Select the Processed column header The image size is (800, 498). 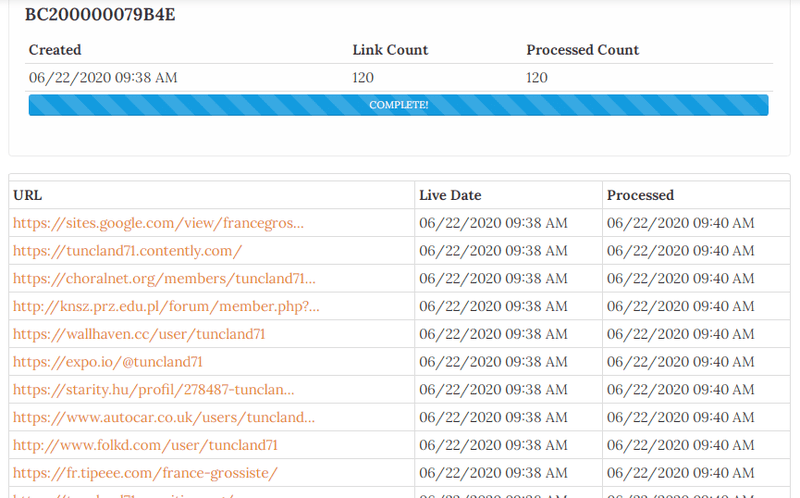click(x=640, y=195)
